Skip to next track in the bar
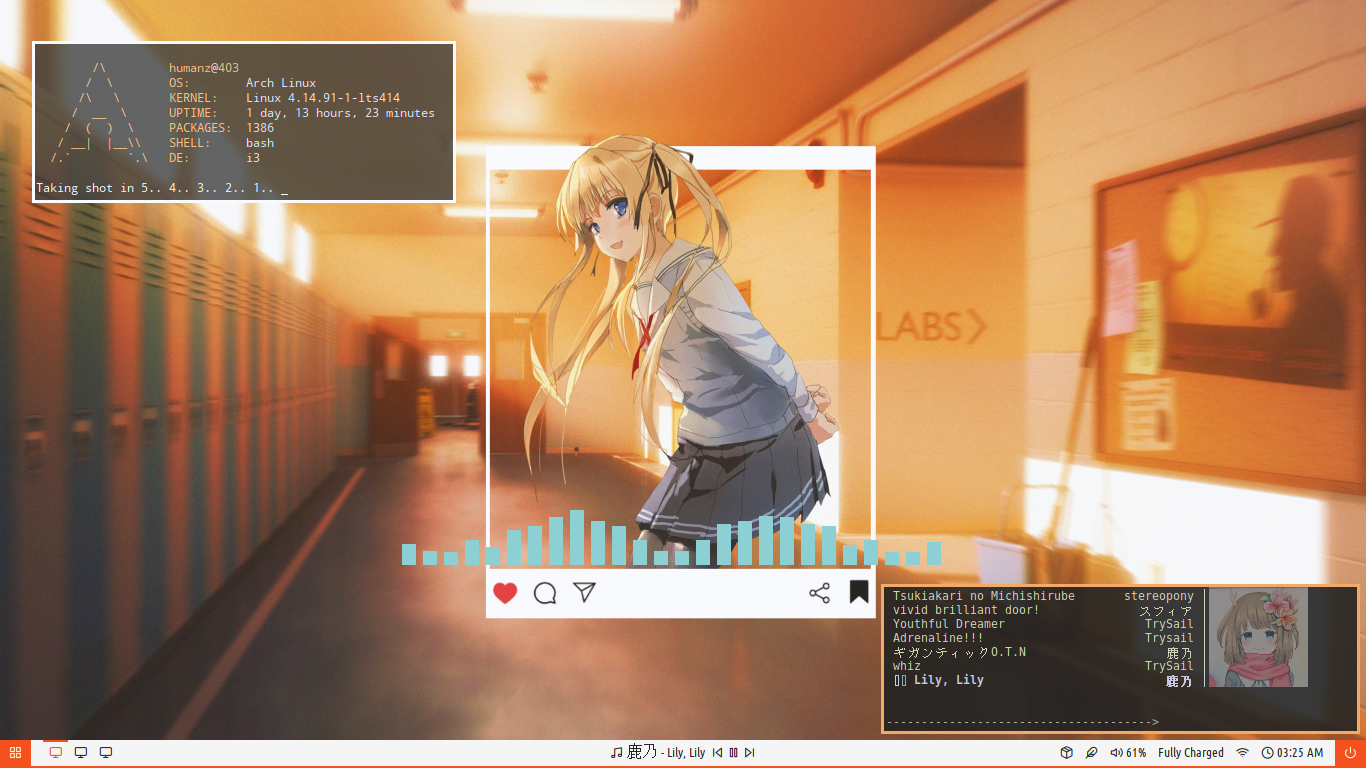This screenshot has width=1366, height=768. click(x=749, y=753)
